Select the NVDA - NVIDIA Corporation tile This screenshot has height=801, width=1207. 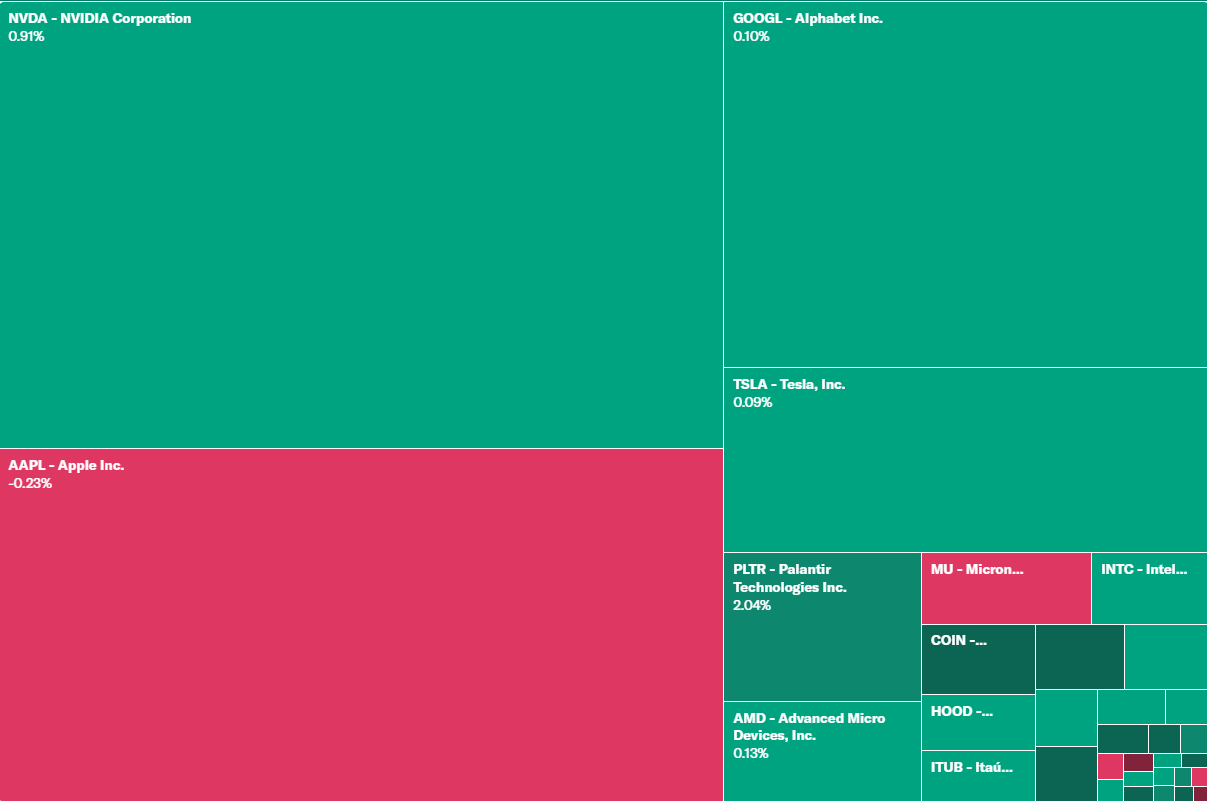tap(361, 225)
